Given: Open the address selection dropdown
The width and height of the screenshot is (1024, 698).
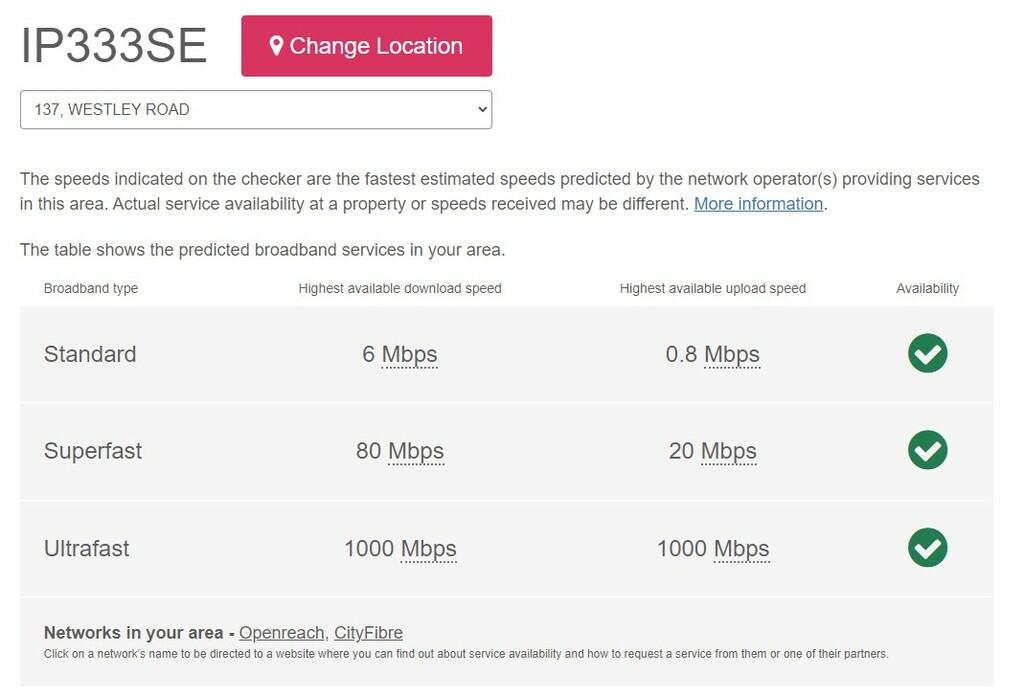Looking at the screenshot, I should (256, 109).
